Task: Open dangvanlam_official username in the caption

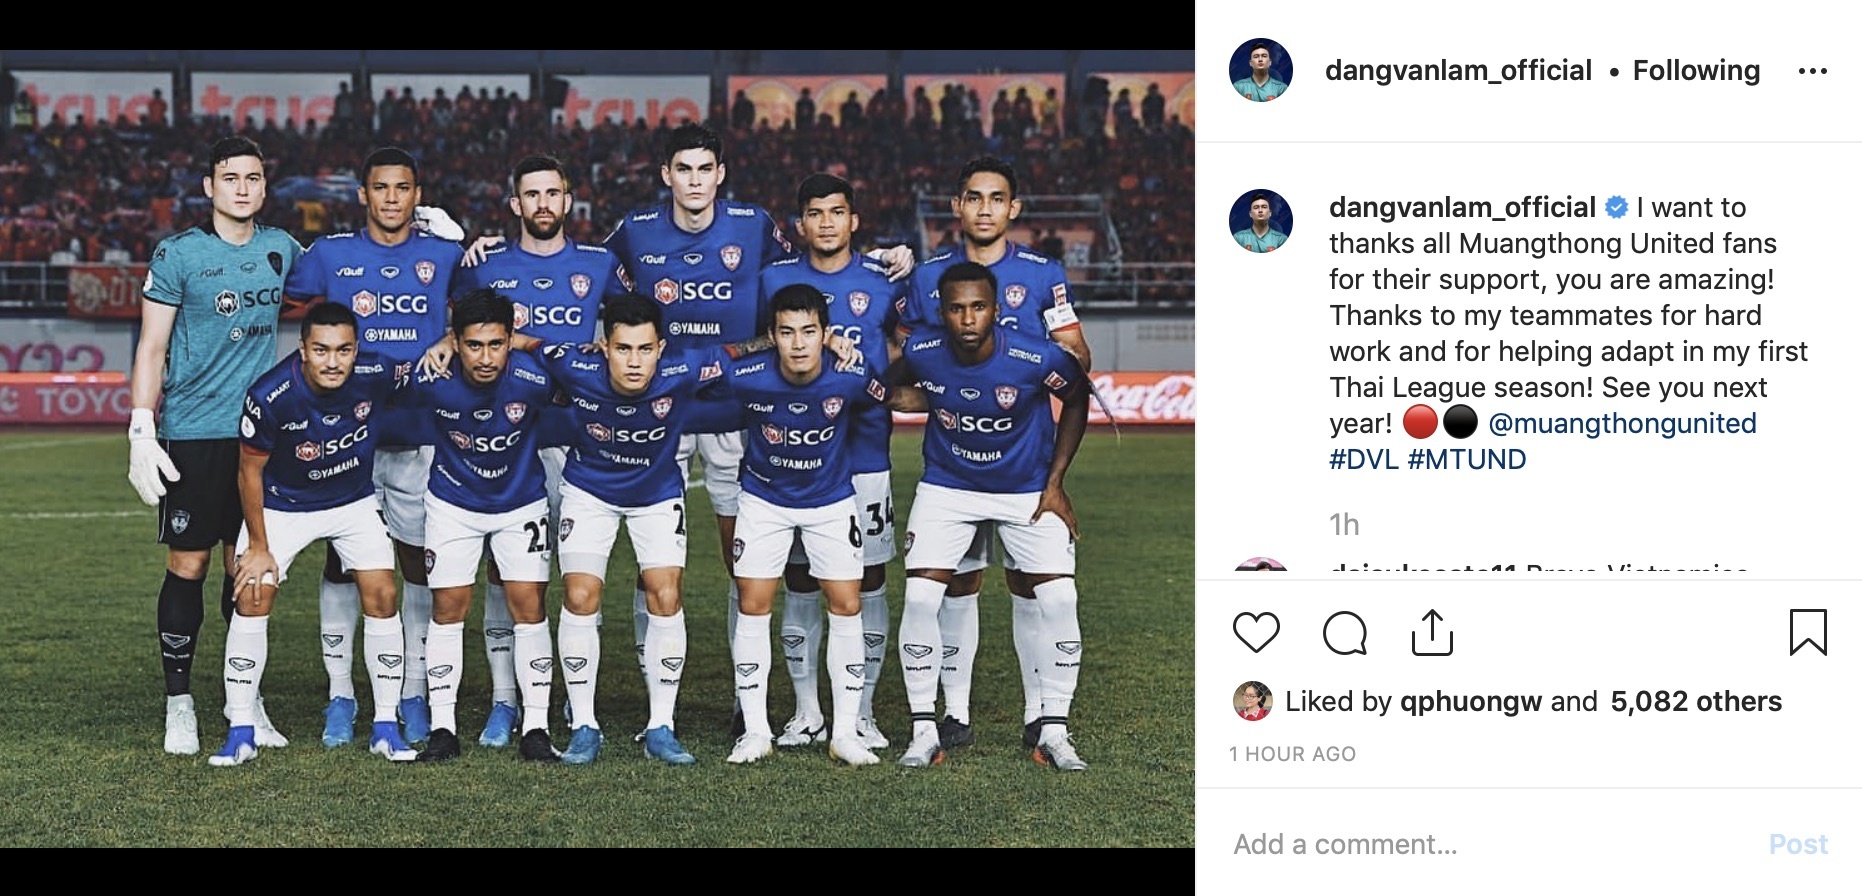Action: pos(1461,208)
